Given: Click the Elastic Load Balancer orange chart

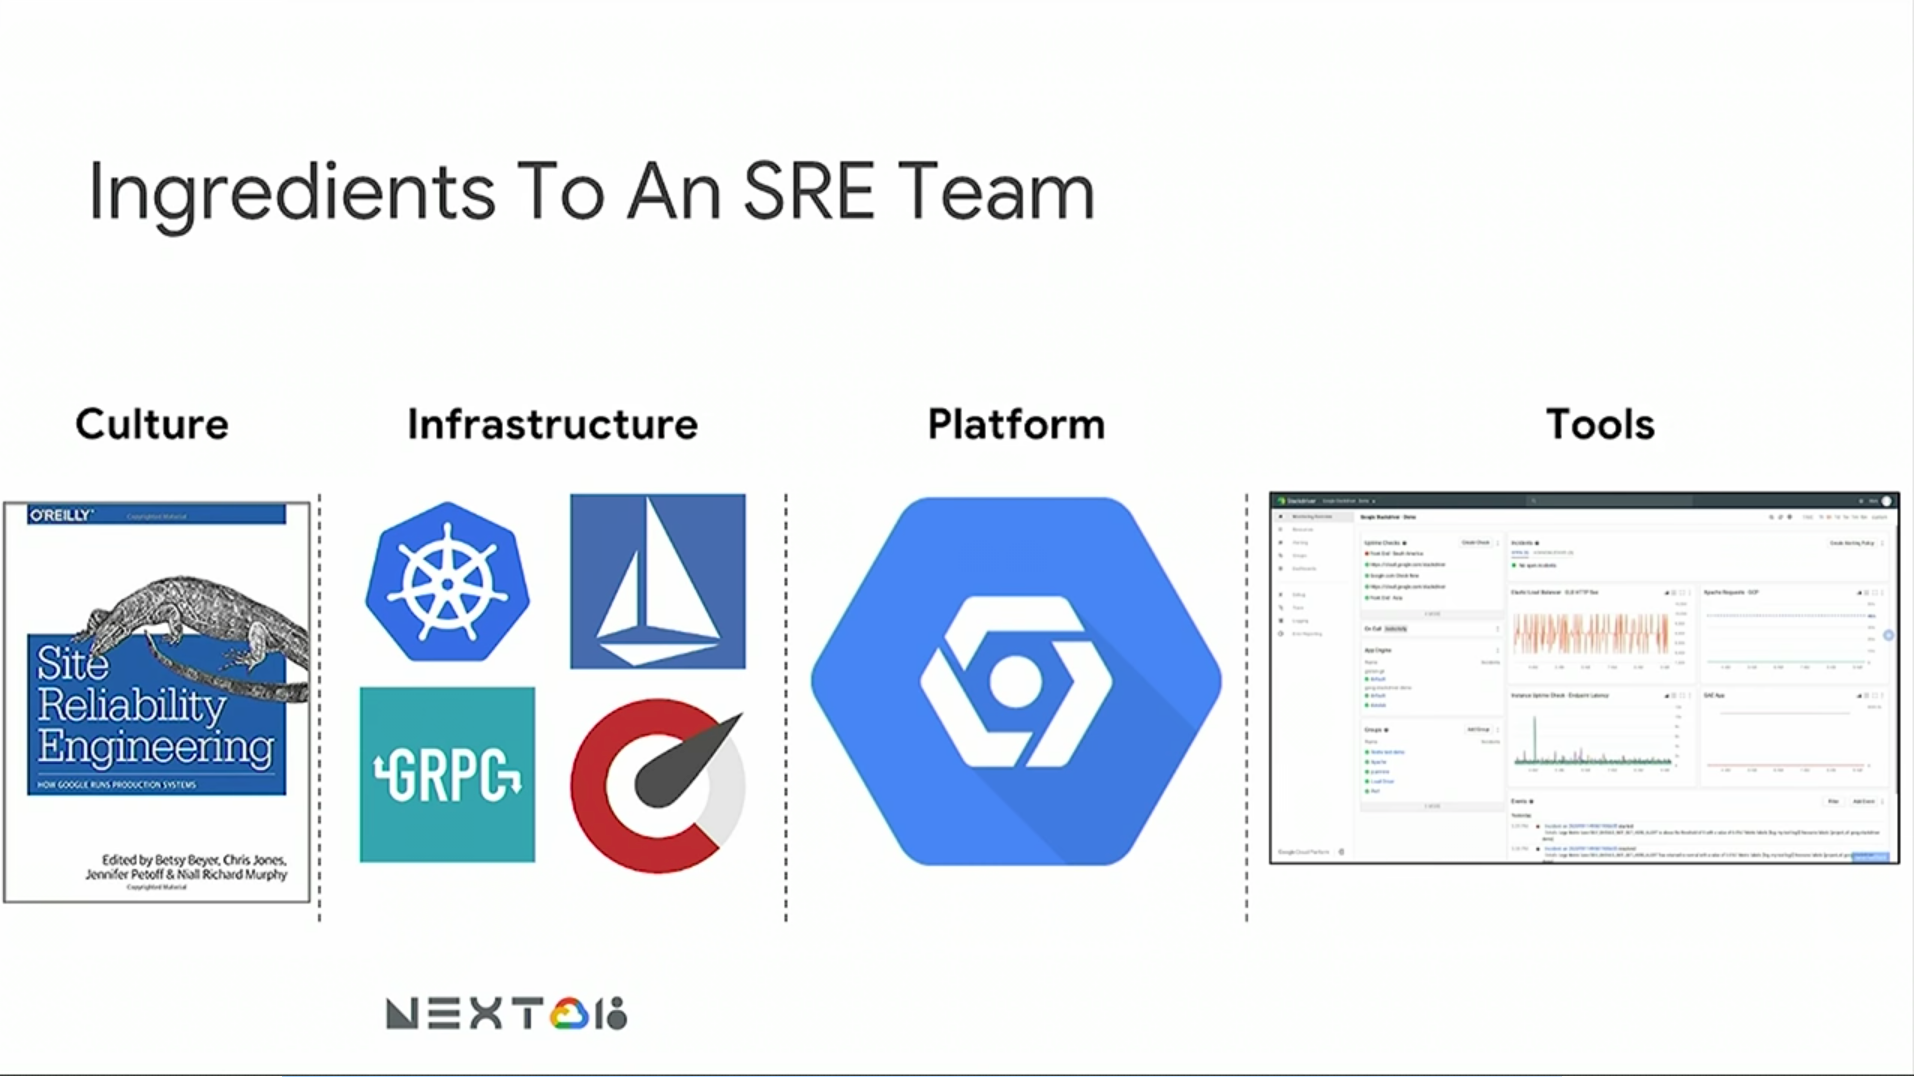Looking at the screenshot, I should (1589, 634).
